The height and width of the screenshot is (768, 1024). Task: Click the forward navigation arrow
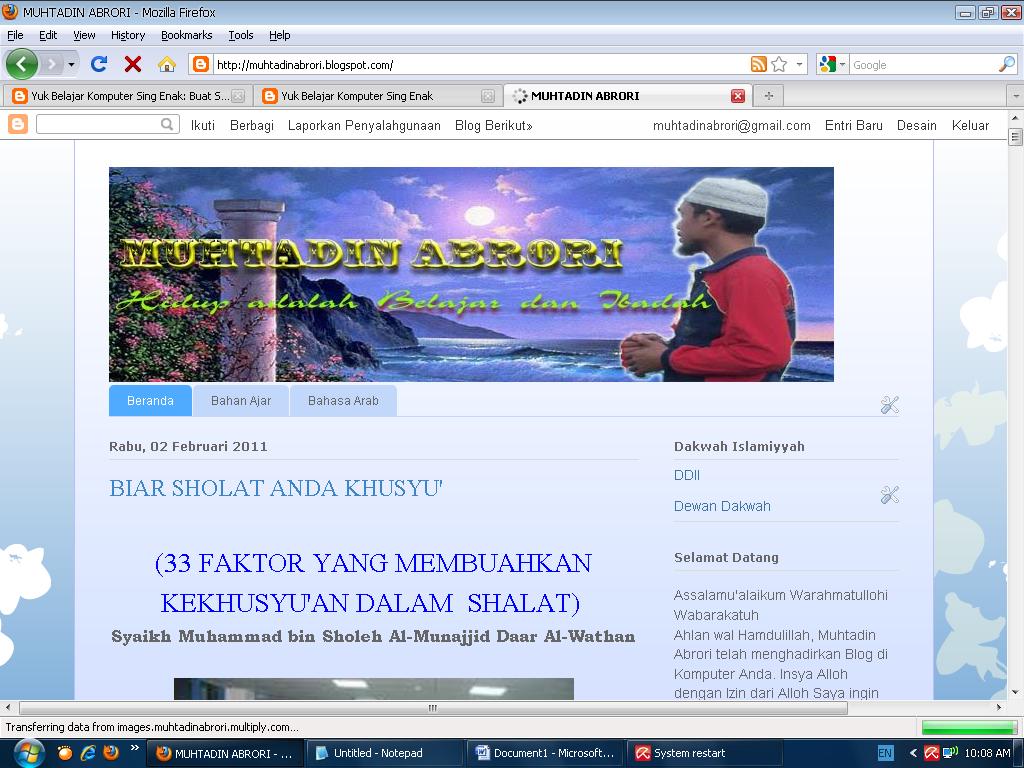pyautogui.click(x=51, y=64)
